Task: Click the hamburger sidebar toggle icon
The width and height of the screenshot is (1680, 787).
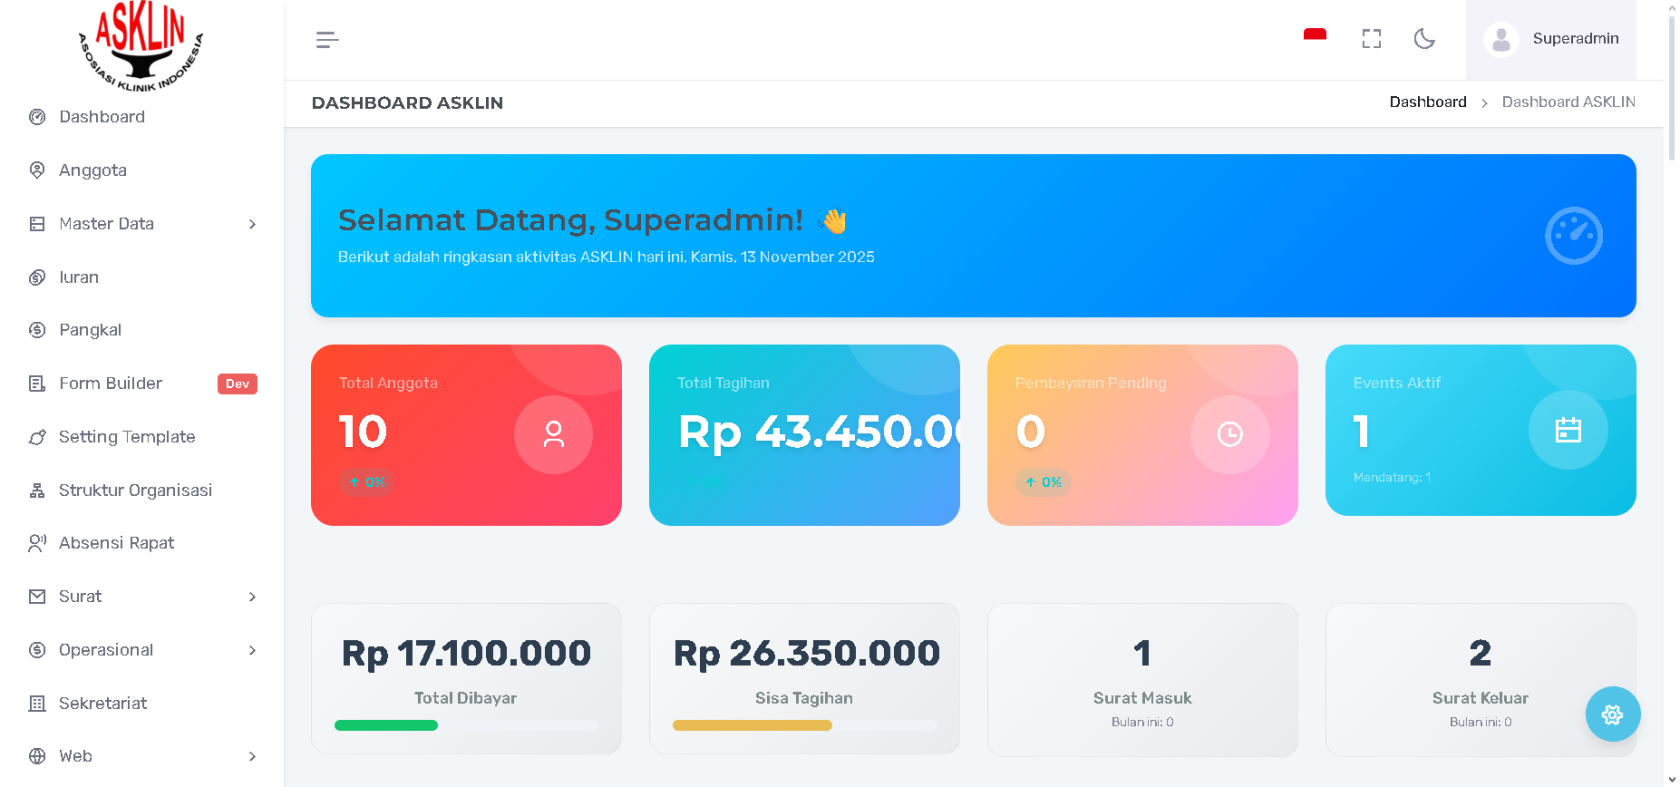Action: (327, 40)
